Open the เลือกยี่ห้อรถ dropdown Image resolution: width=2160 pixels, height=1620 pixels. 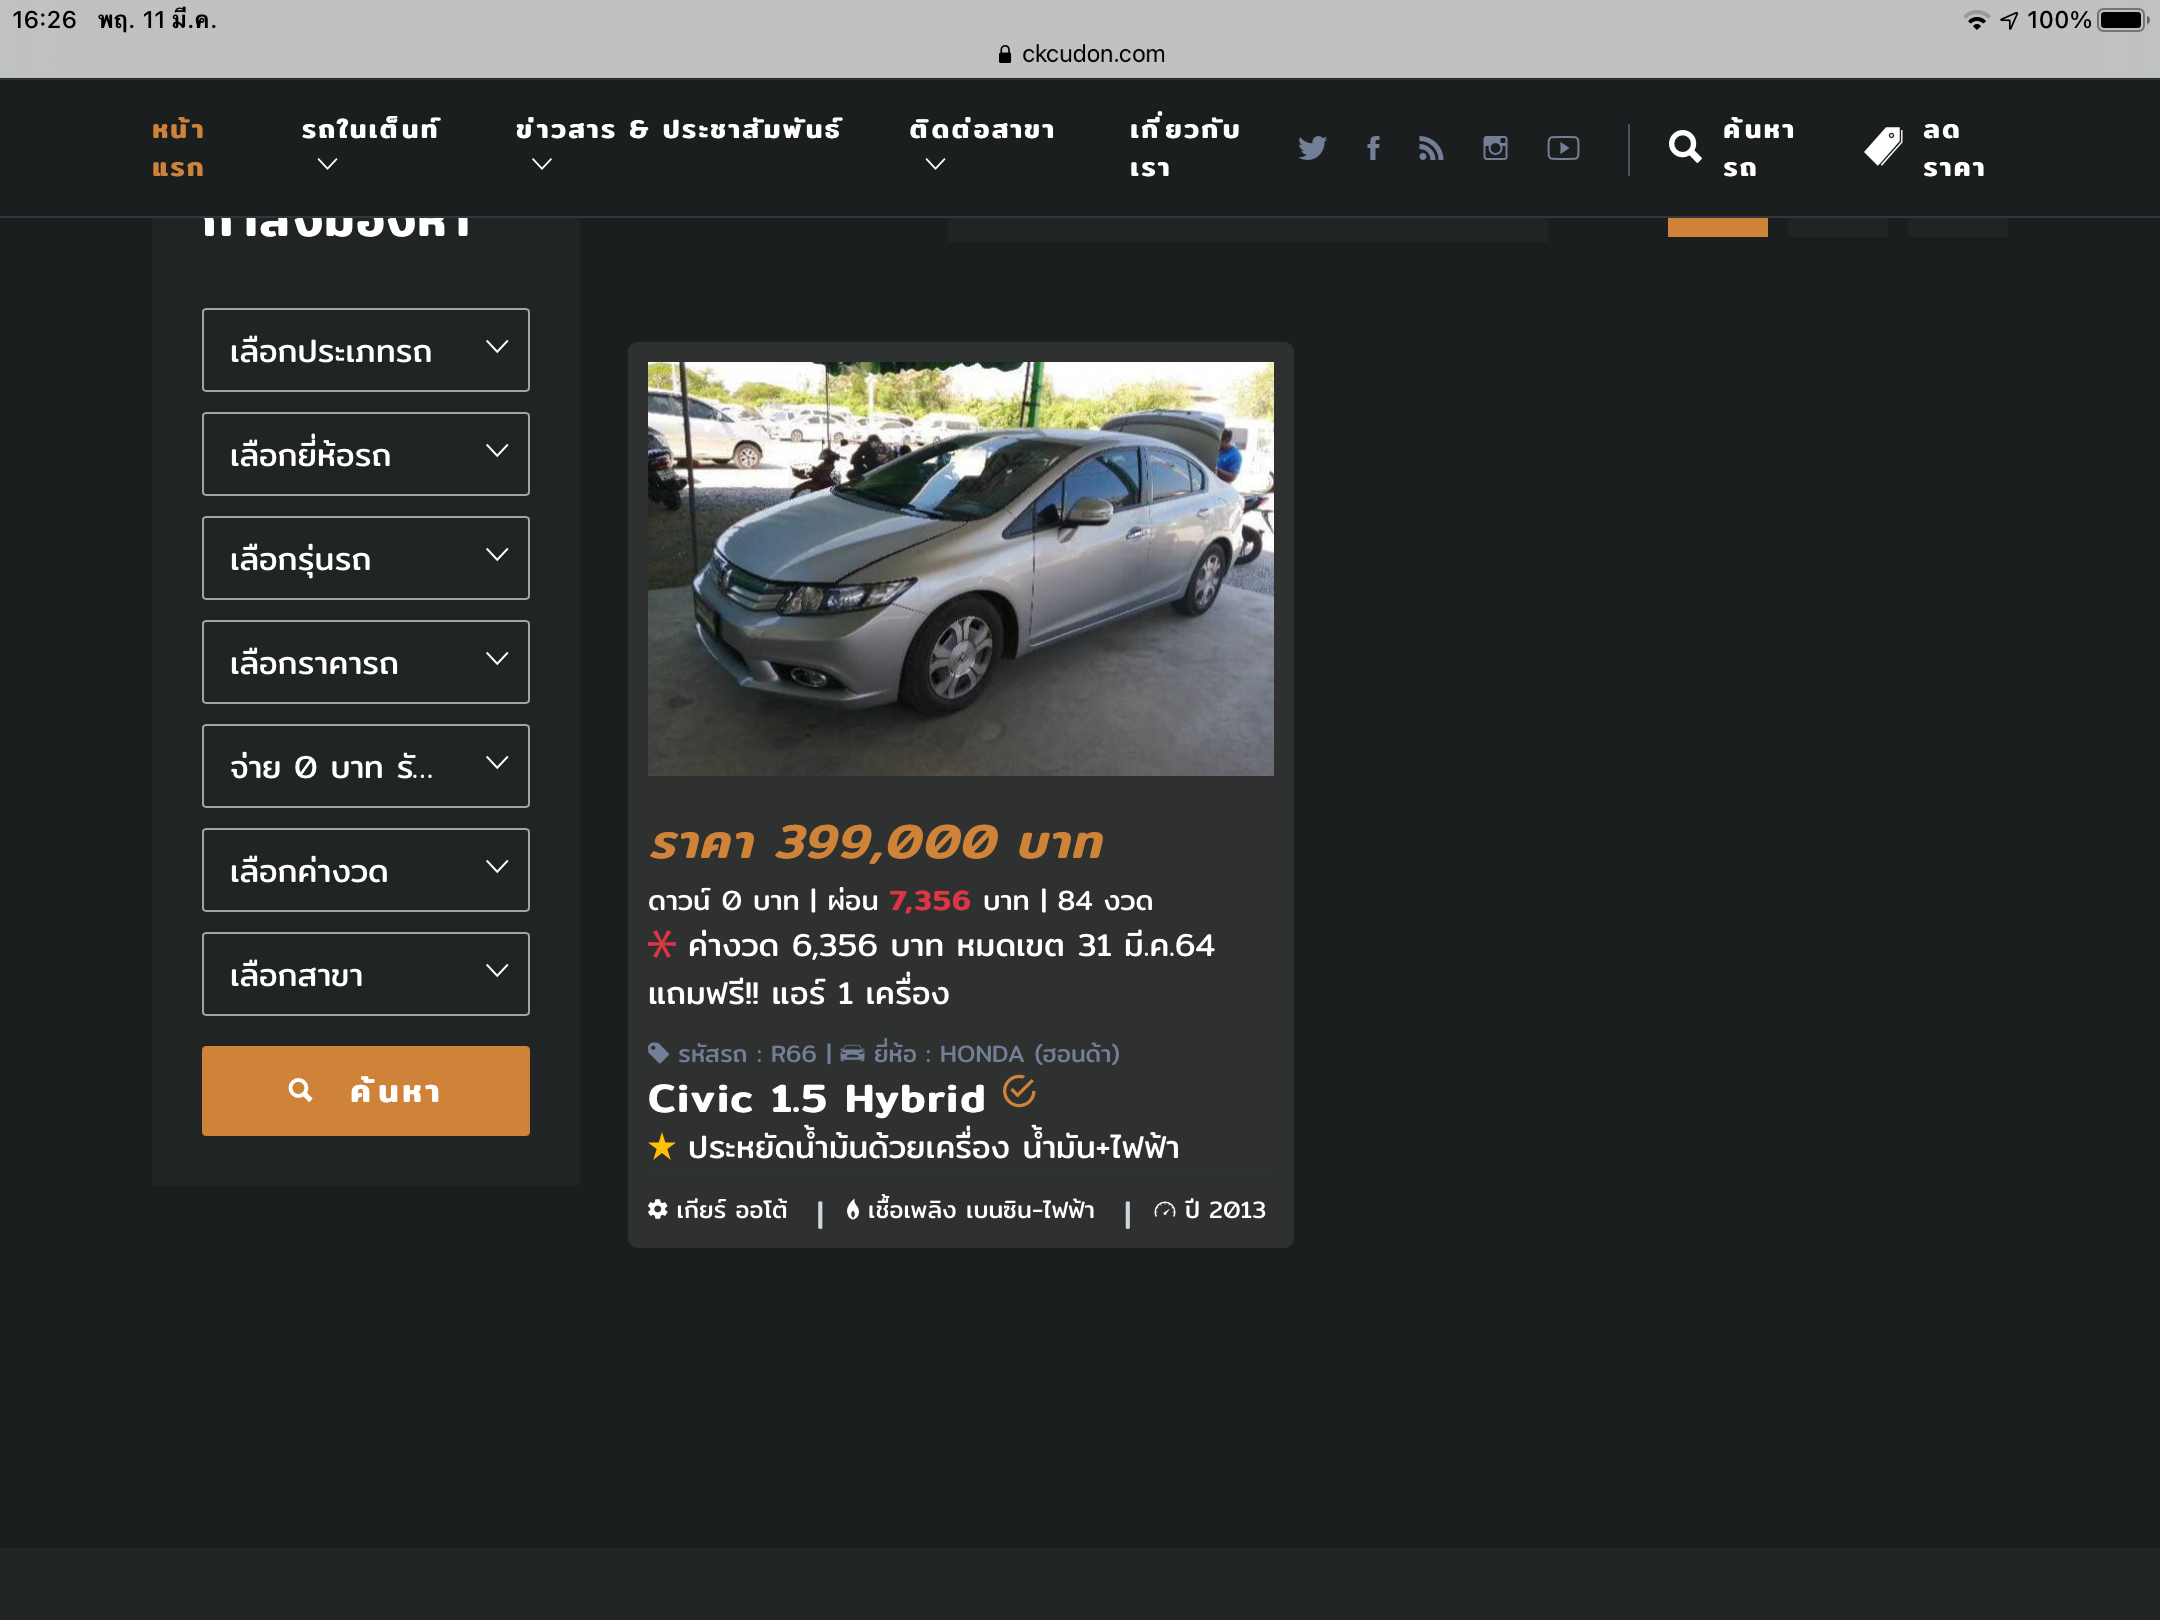(365, 454)
